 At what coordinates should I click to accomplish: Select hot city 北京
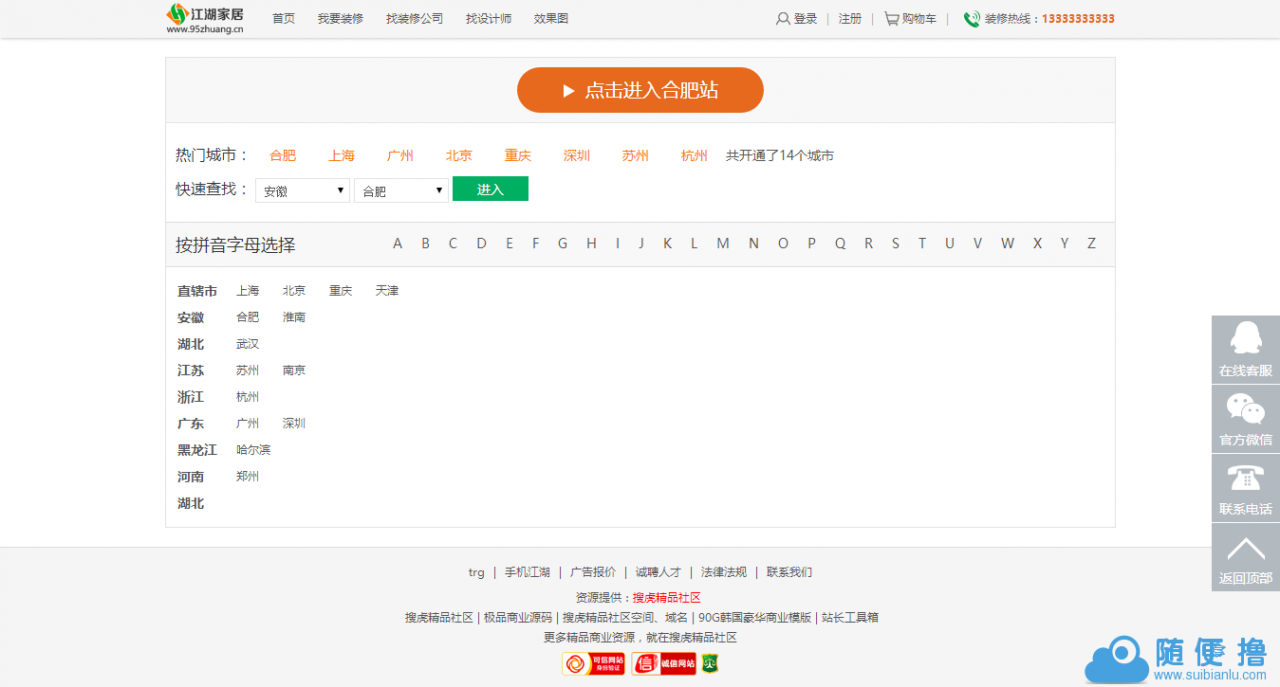(x=459, y=155)
